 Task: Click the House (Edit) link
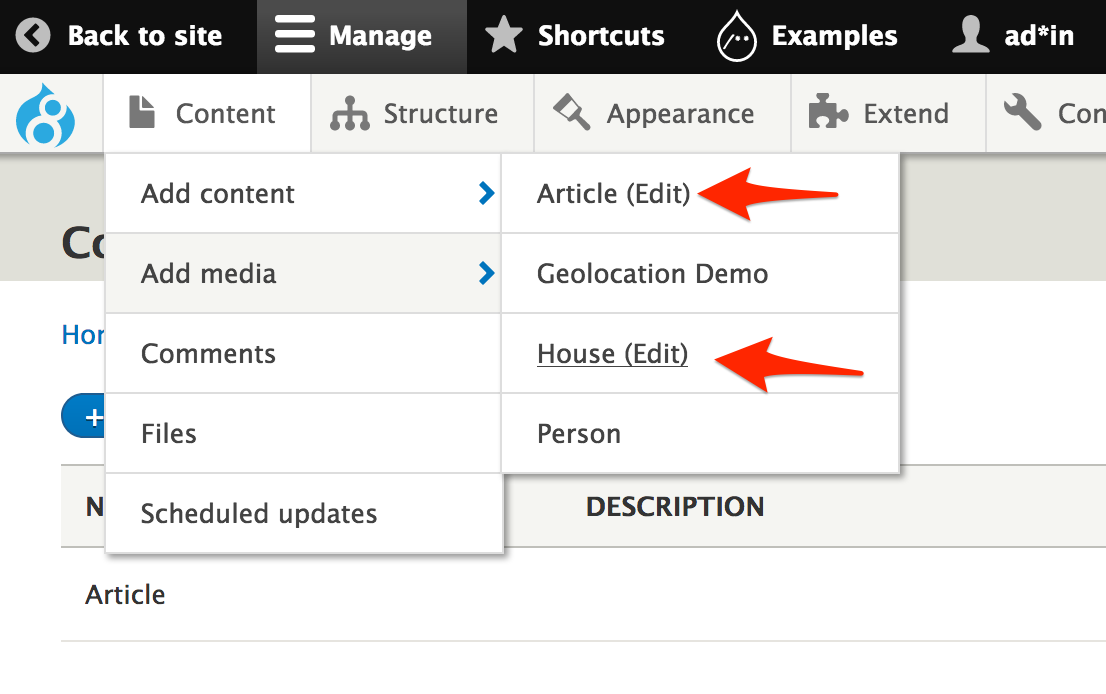point(612,353)
